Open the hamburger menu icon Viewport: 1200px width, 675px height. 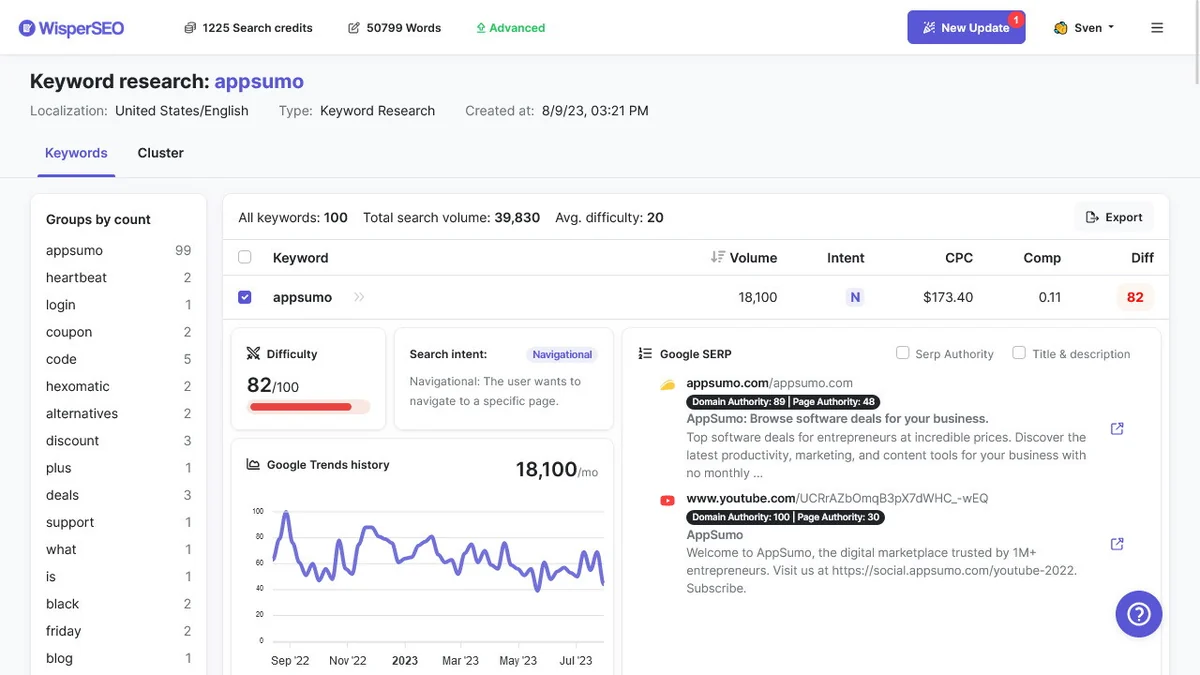coord(1157,28)
